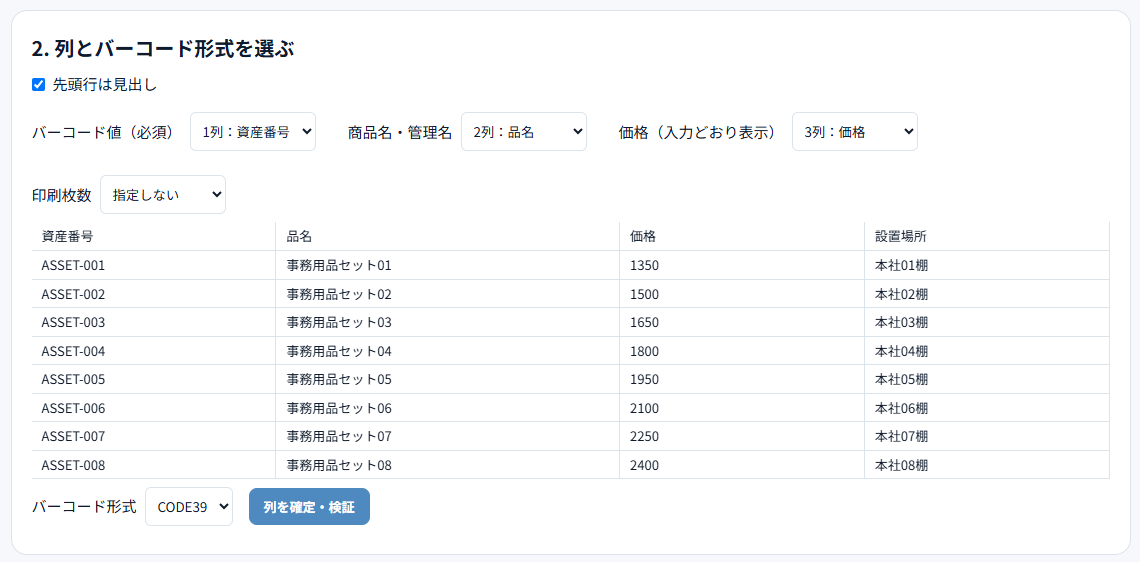Image resolution: width=1140 pixels, height=562 pixels.
Task: Click the 価格 table column header
Action: (742, 236)
